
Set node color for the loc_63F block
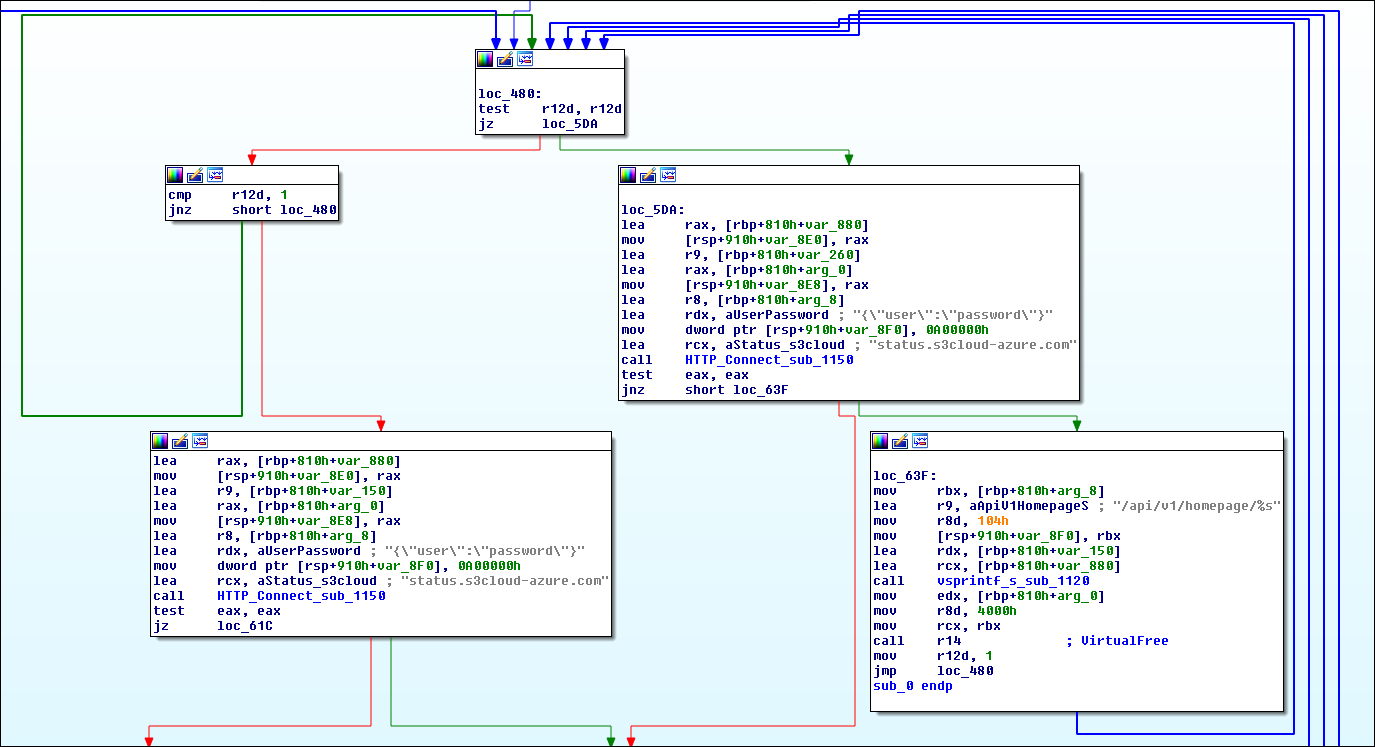click(880, 441)
